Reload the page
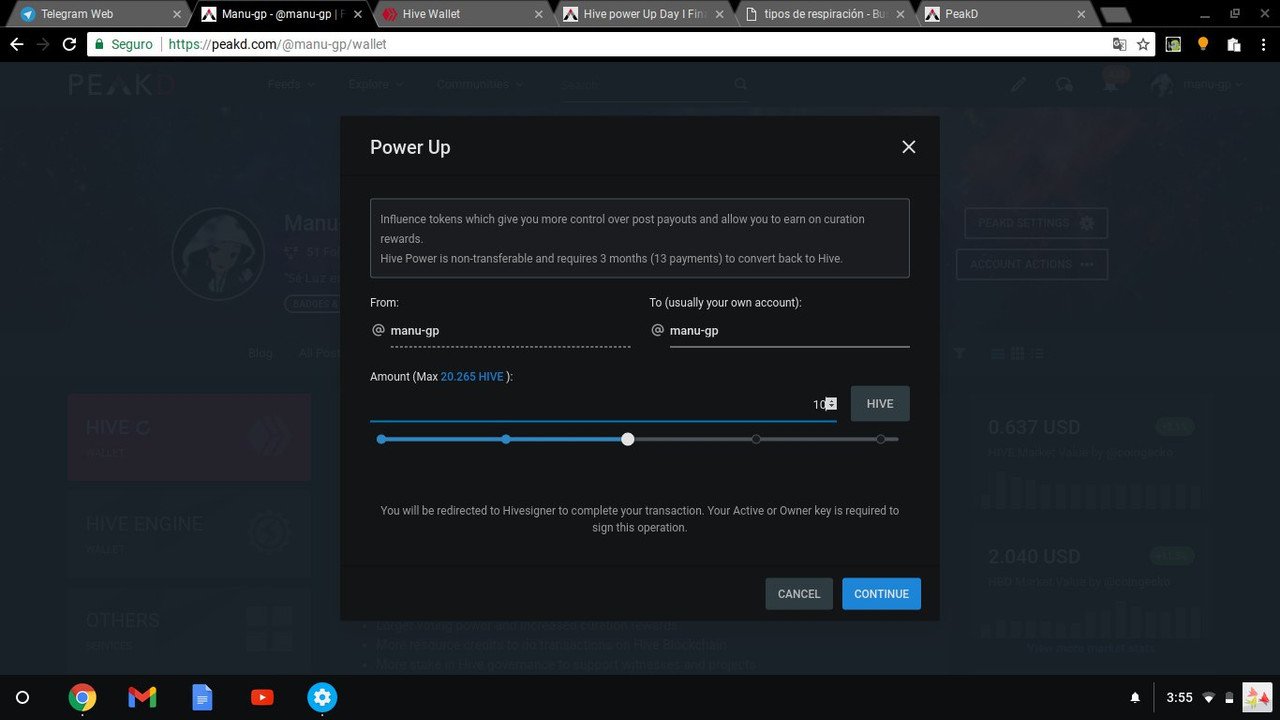Viewport: 1280px width, 720px height. 69,44
